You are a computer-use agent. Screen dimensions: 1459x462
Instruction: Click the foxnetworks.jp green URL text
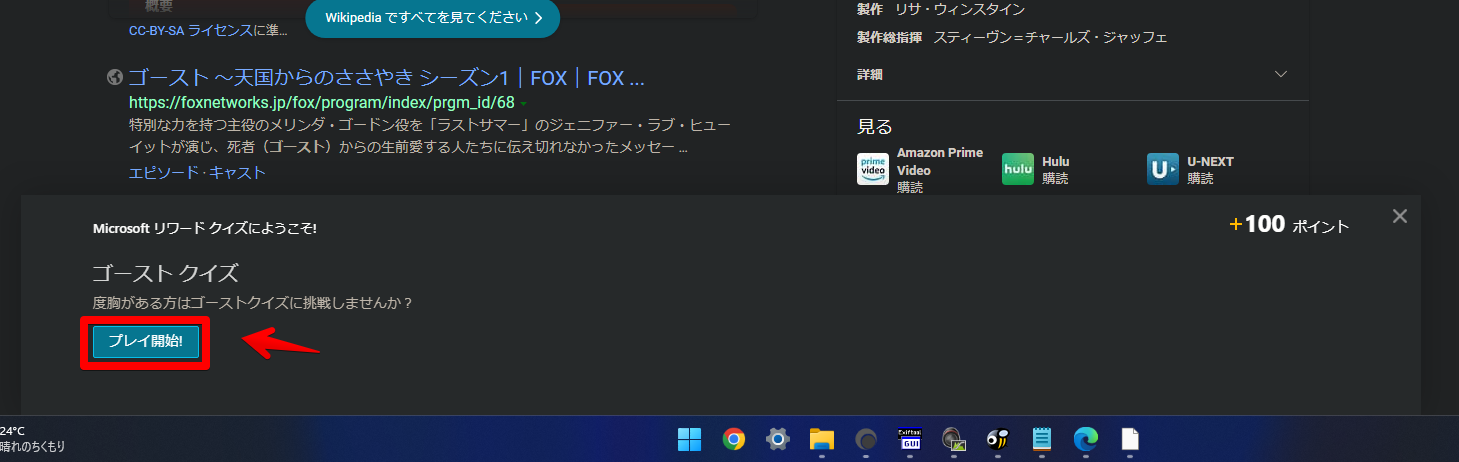(x=321, y=103)
